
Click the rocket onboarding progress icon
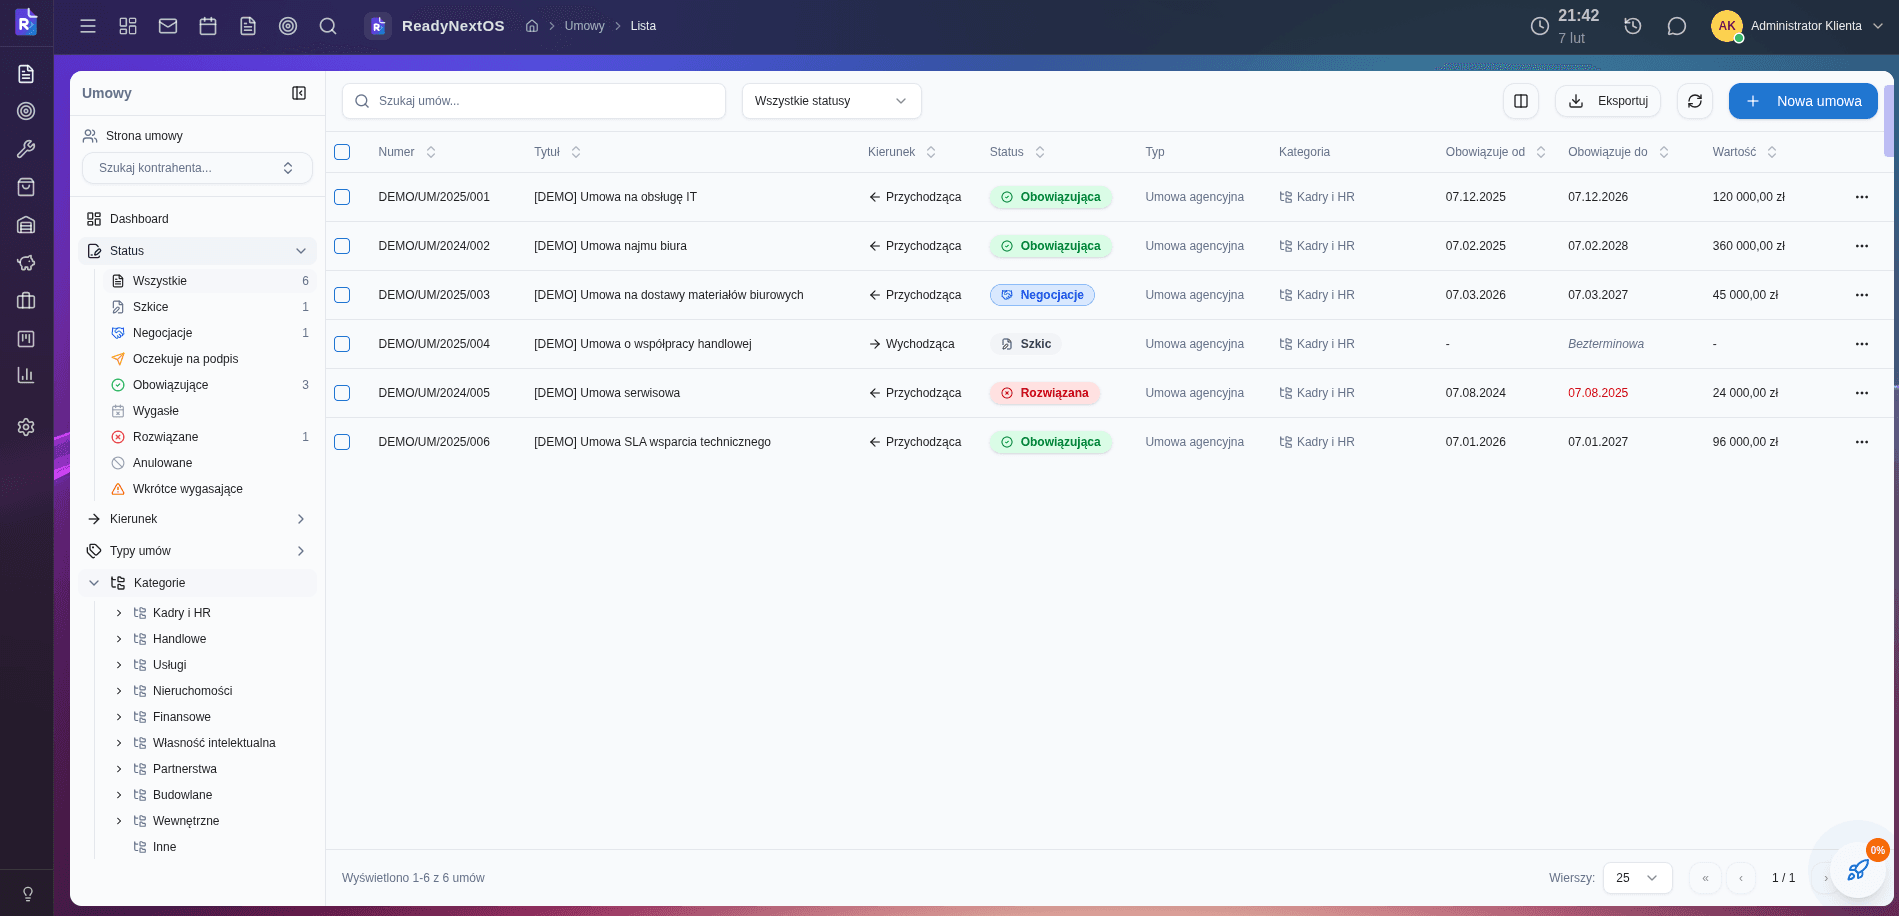pyautogui.click(x=1857, y=870)
